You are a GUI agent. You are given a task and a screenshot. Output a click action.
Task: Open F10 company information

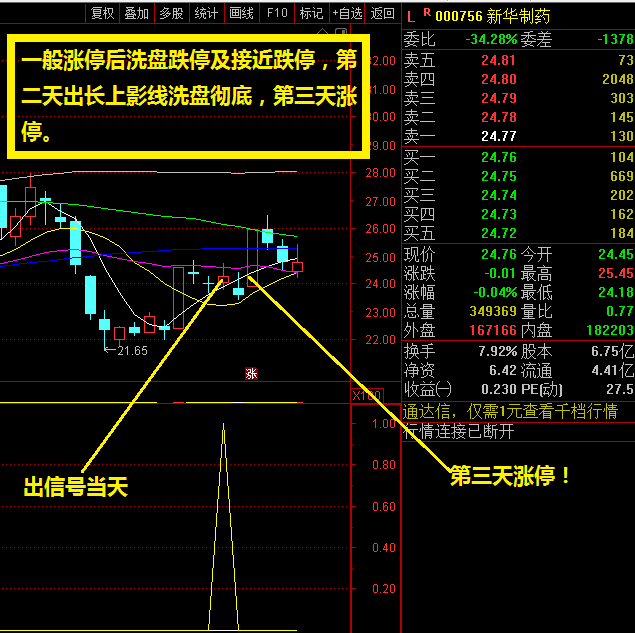coord(277,14)
